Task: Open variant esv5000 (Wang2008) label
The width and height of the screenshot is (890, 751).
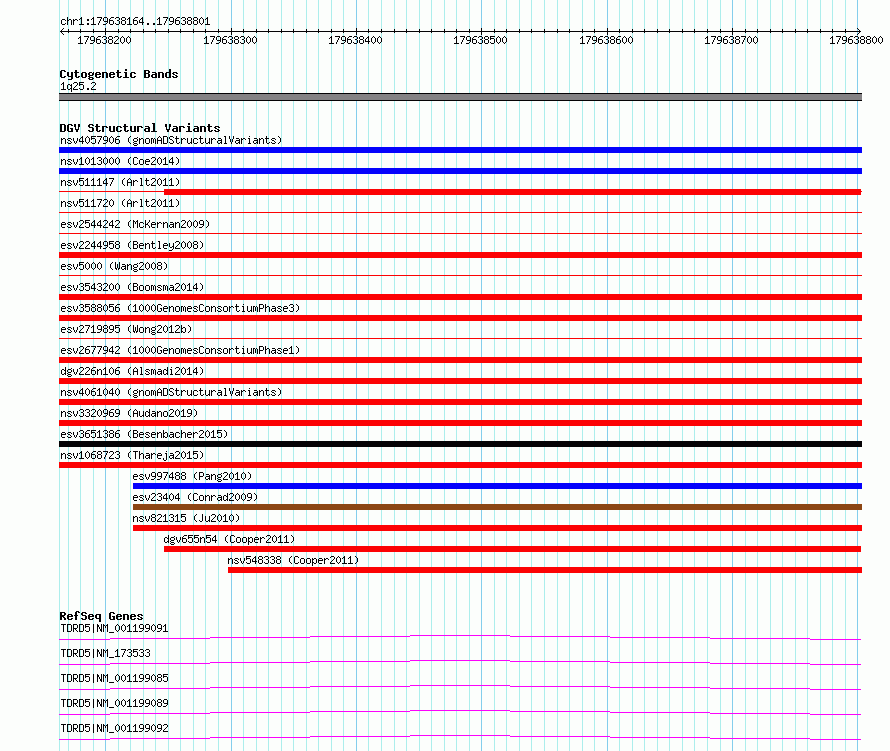Action: 114,266
